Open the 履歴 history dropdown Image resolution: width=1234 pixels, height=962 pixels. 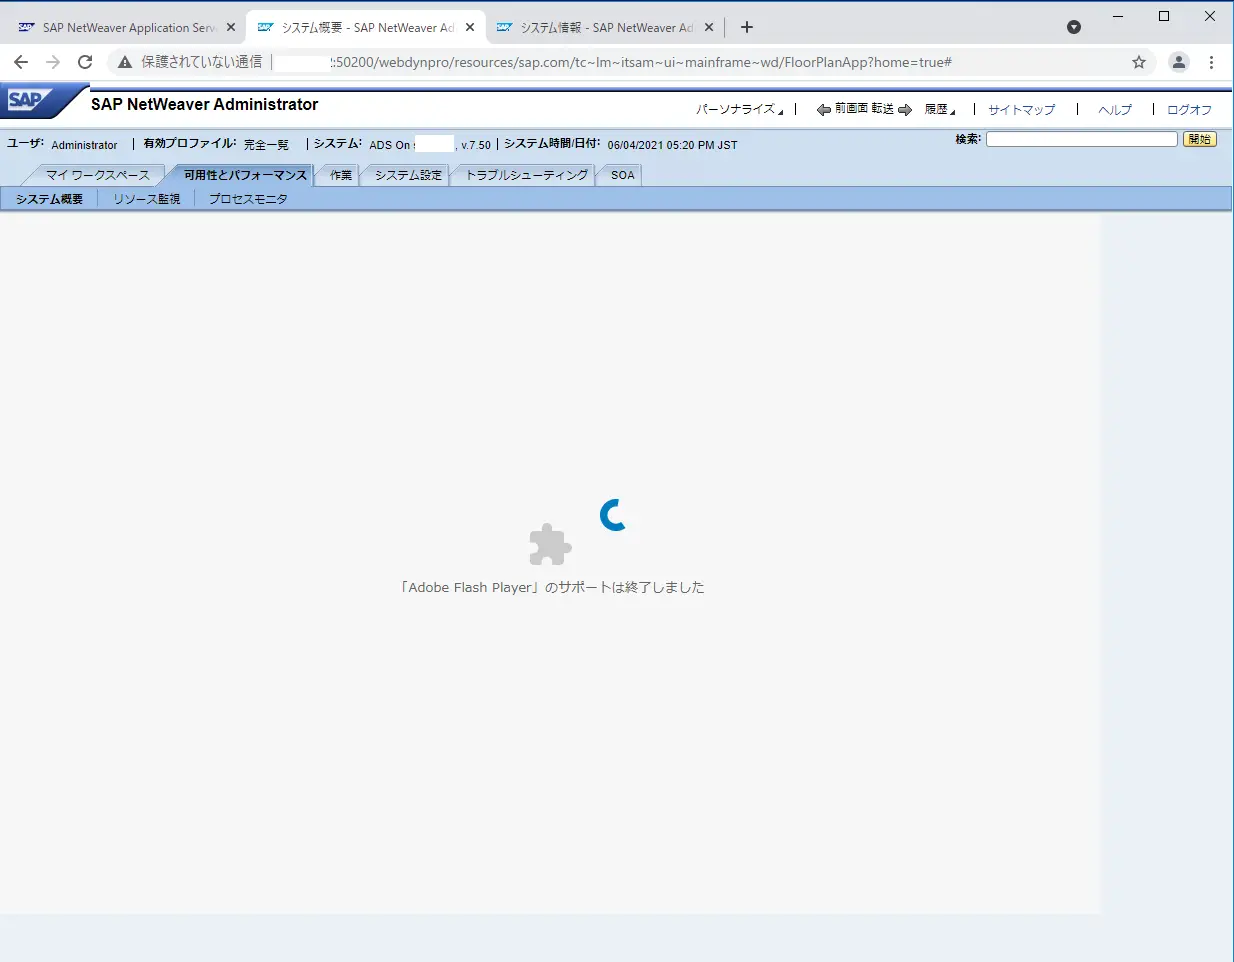(940, 109)
